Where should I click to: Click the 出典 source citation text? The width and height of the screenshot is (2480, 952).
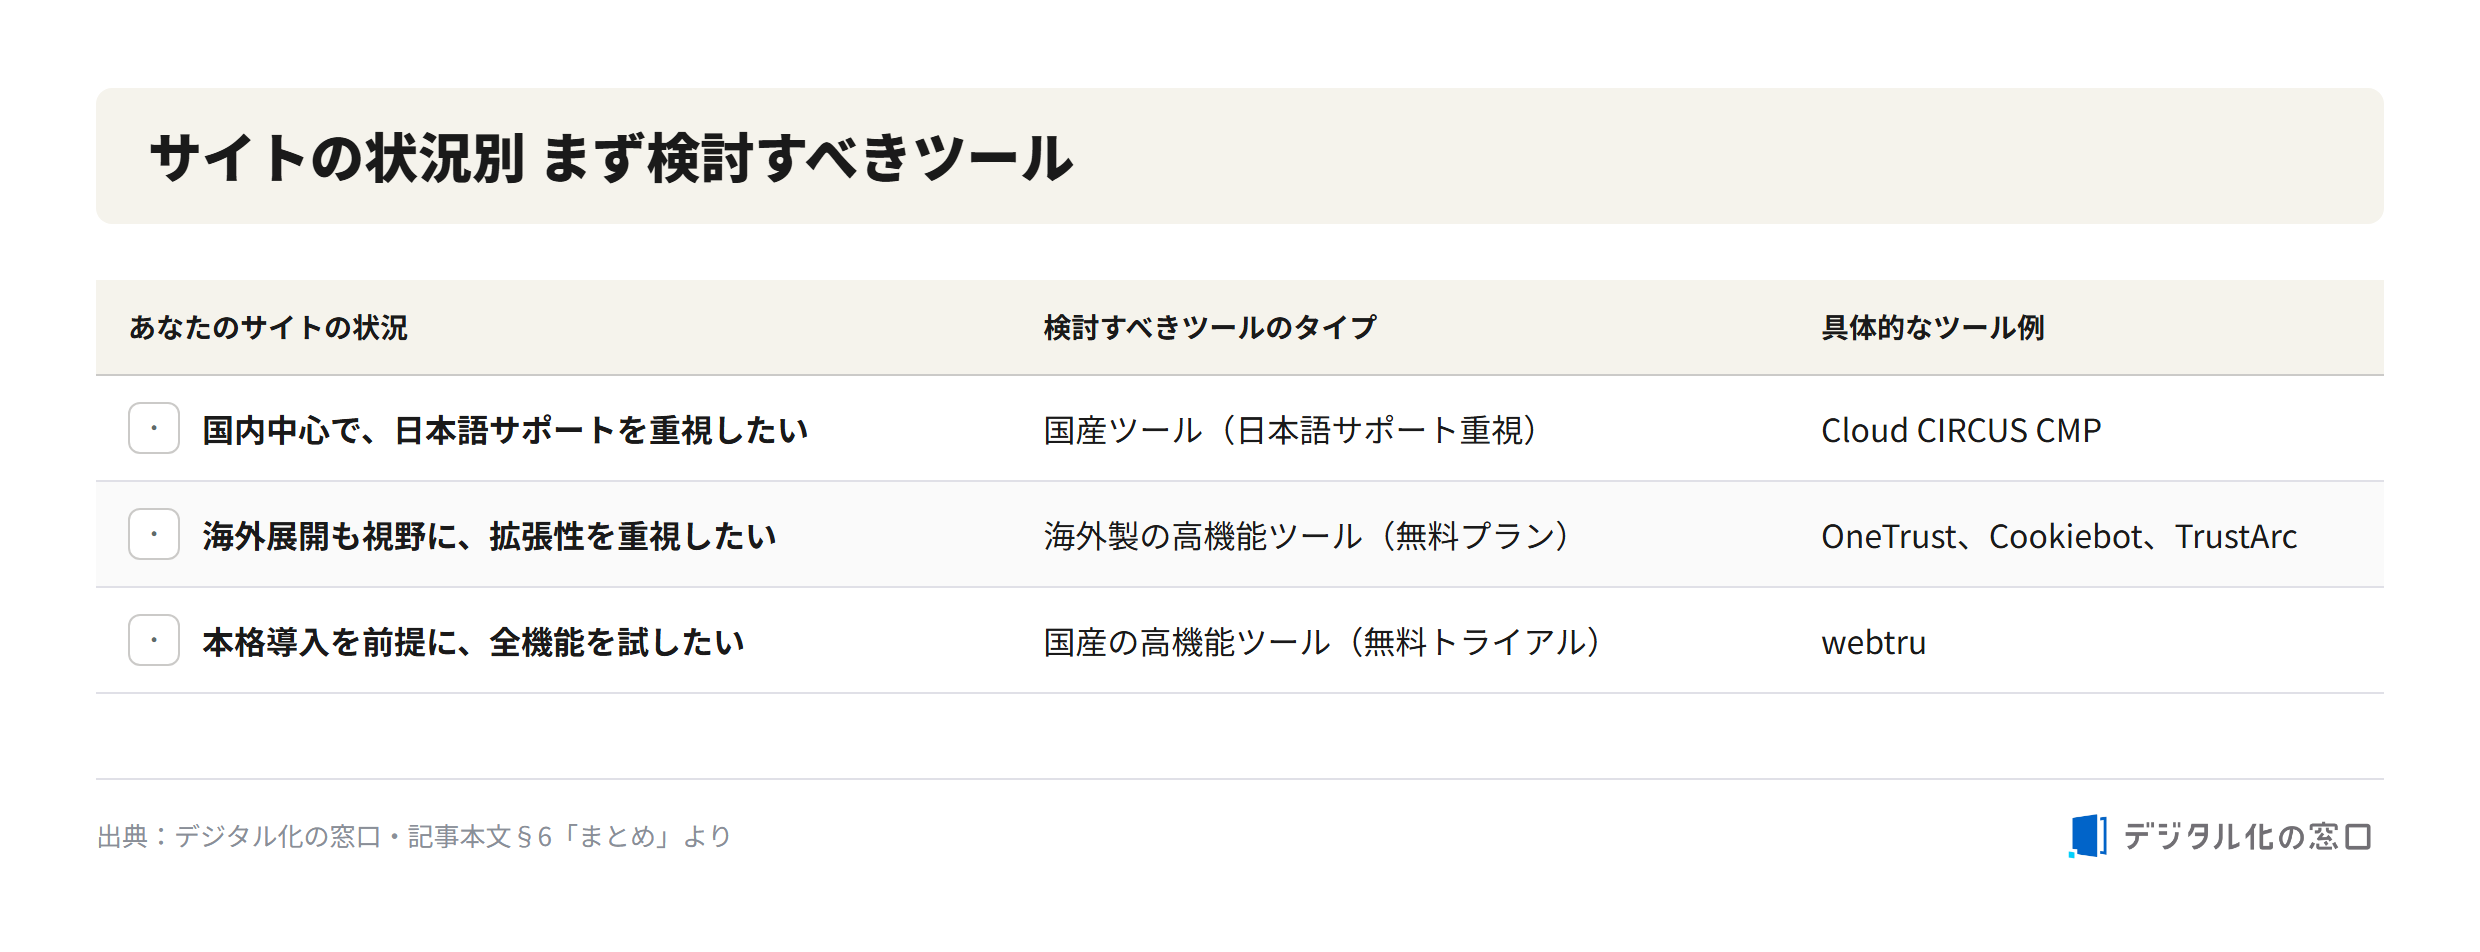pos(414,836)
